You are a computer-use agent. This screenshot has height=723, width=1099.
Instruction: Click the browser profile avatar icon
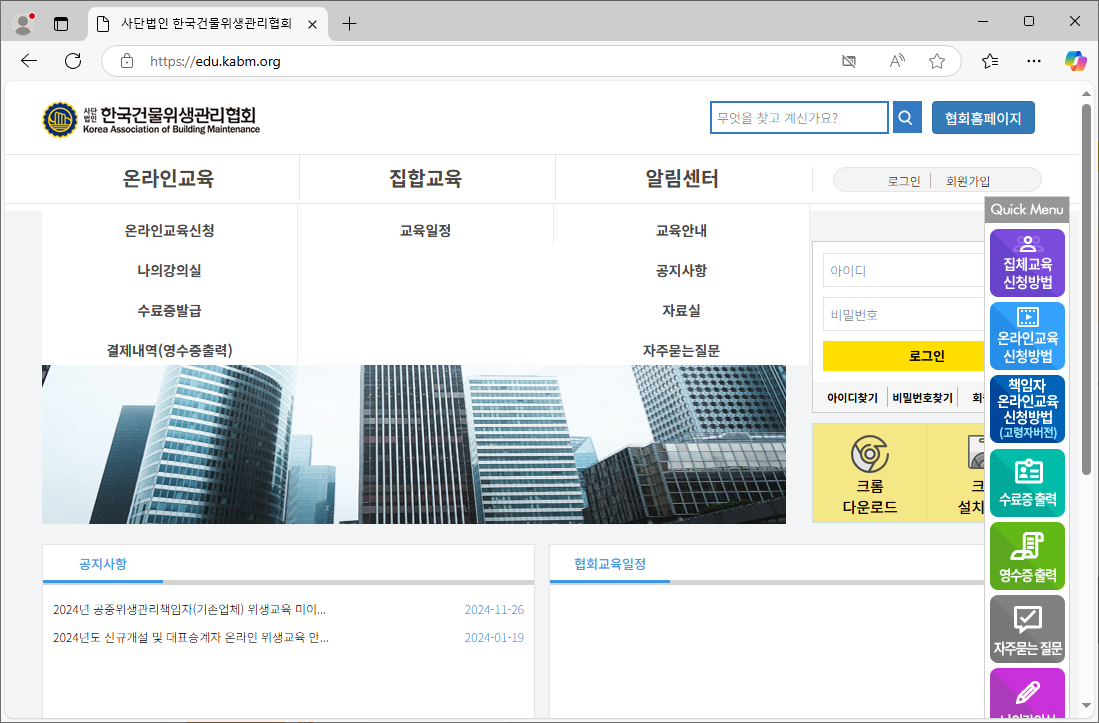click(23, 24)
